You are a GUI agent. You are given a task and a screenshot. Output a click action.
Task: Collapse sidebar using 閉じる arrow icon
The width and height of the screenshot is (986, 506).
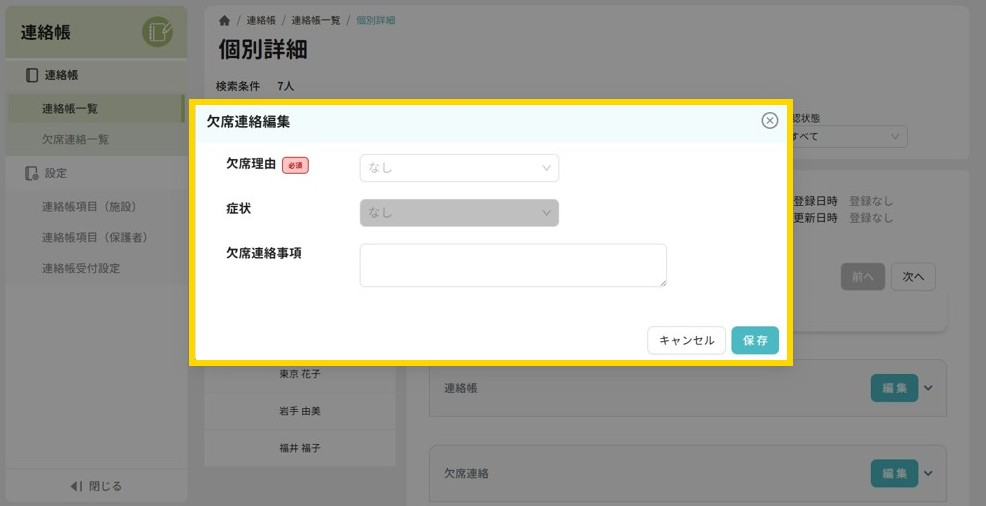pos(76,486)
